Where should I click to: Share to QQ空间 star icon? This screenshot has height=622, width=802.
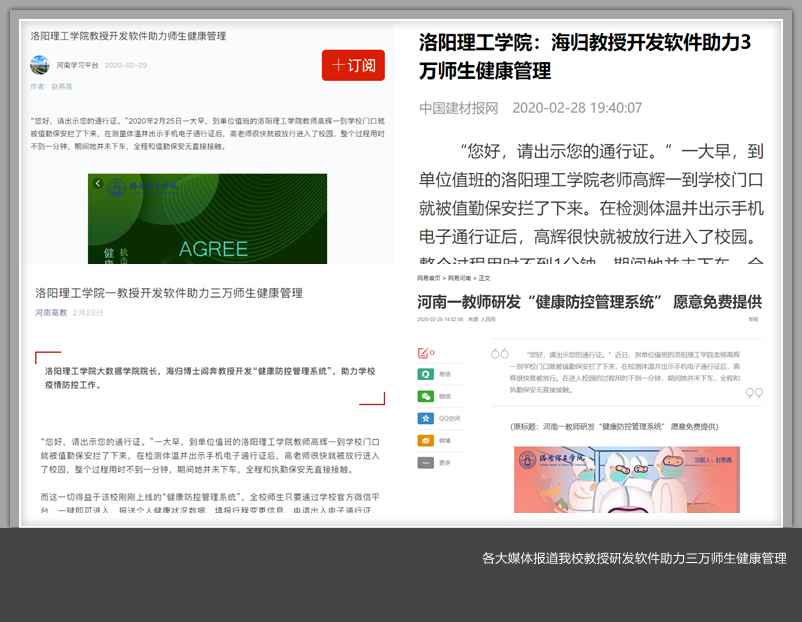coord(425,418)
